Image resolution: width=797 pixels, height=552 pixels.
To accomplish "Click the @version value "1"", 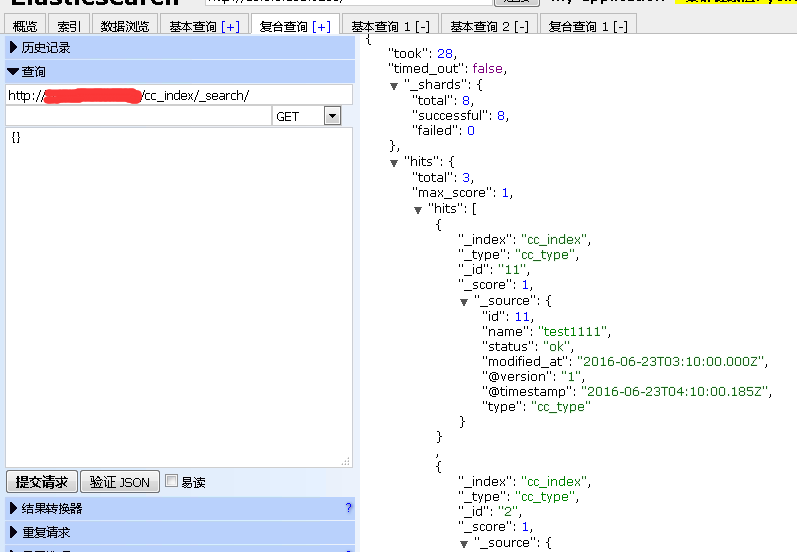I will coord(571,377).
